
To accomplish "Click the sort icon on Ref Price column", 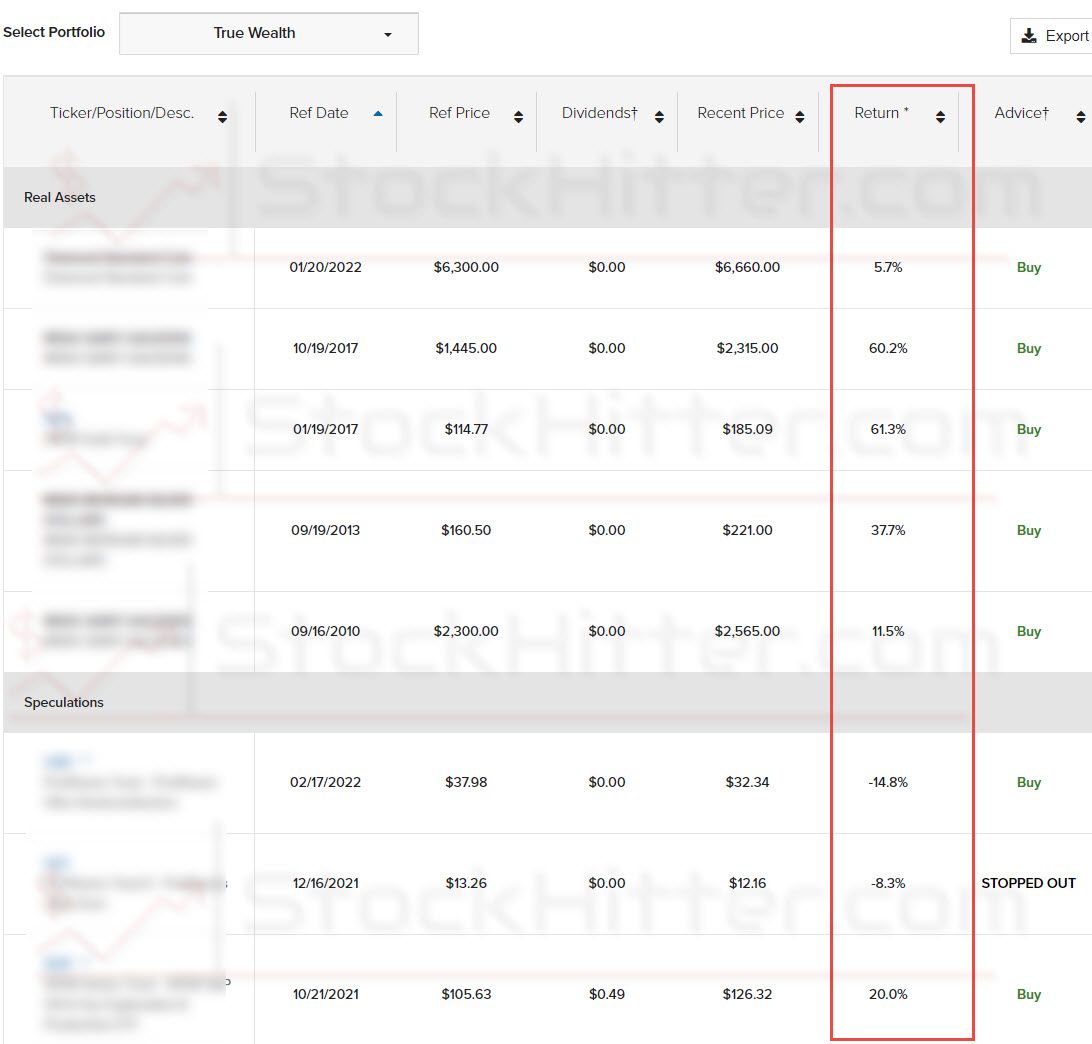I will [x=518, y=116].
